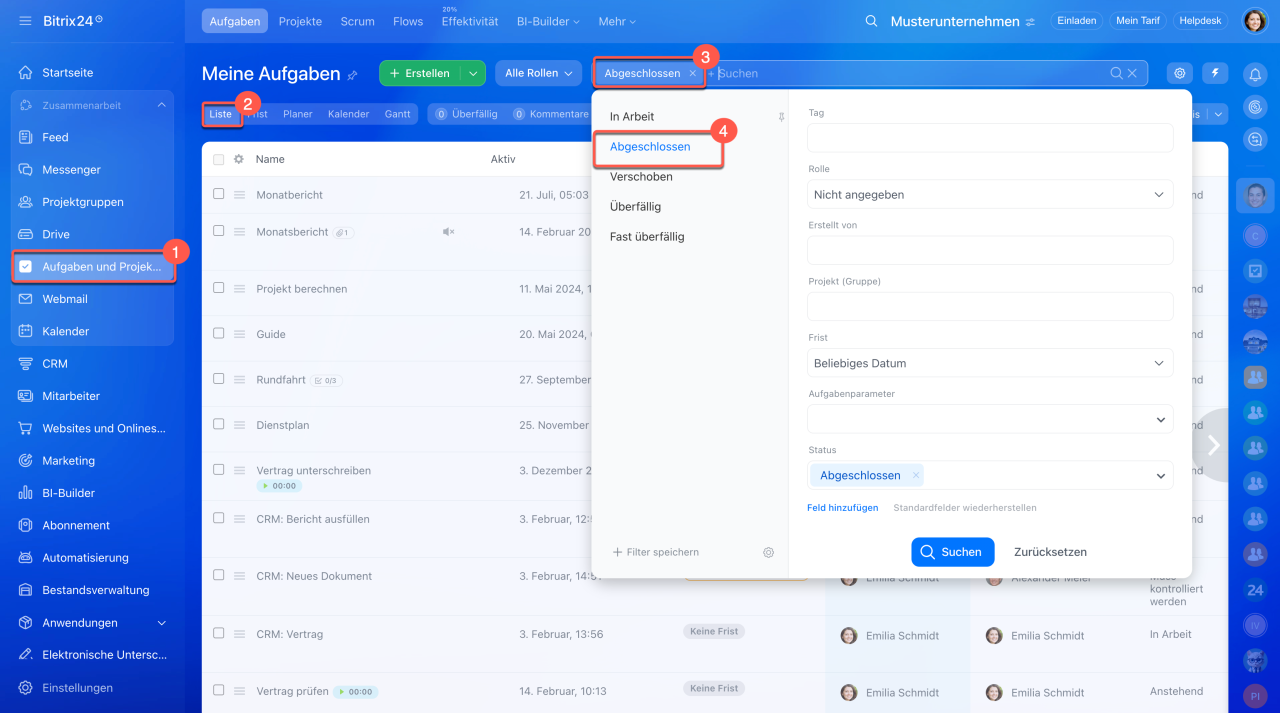Check the Rundfahrt task checkbox

point(218,379)
